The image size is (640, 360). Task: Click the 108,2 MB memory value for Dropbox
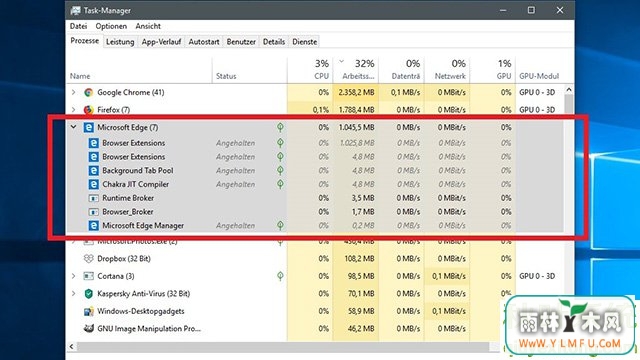pos(359,259)
